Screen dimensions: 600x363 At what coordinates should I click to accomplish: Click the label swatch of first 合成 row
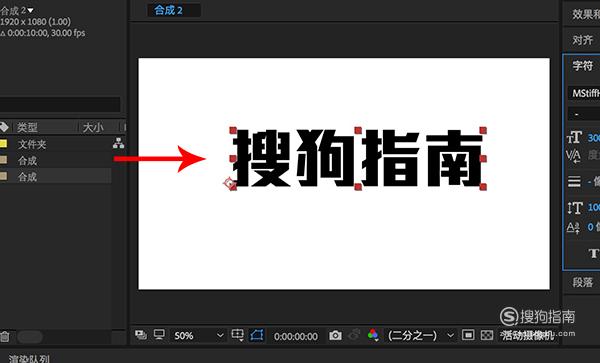tap(3, 160)
